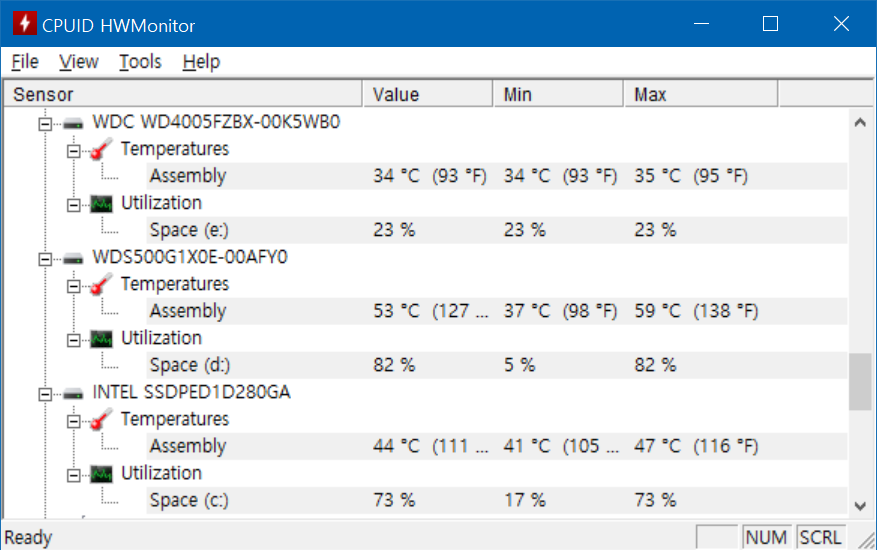Viewport: 877px width, 550px height.
Task: Click the Value column header
Action: [427, 94]
